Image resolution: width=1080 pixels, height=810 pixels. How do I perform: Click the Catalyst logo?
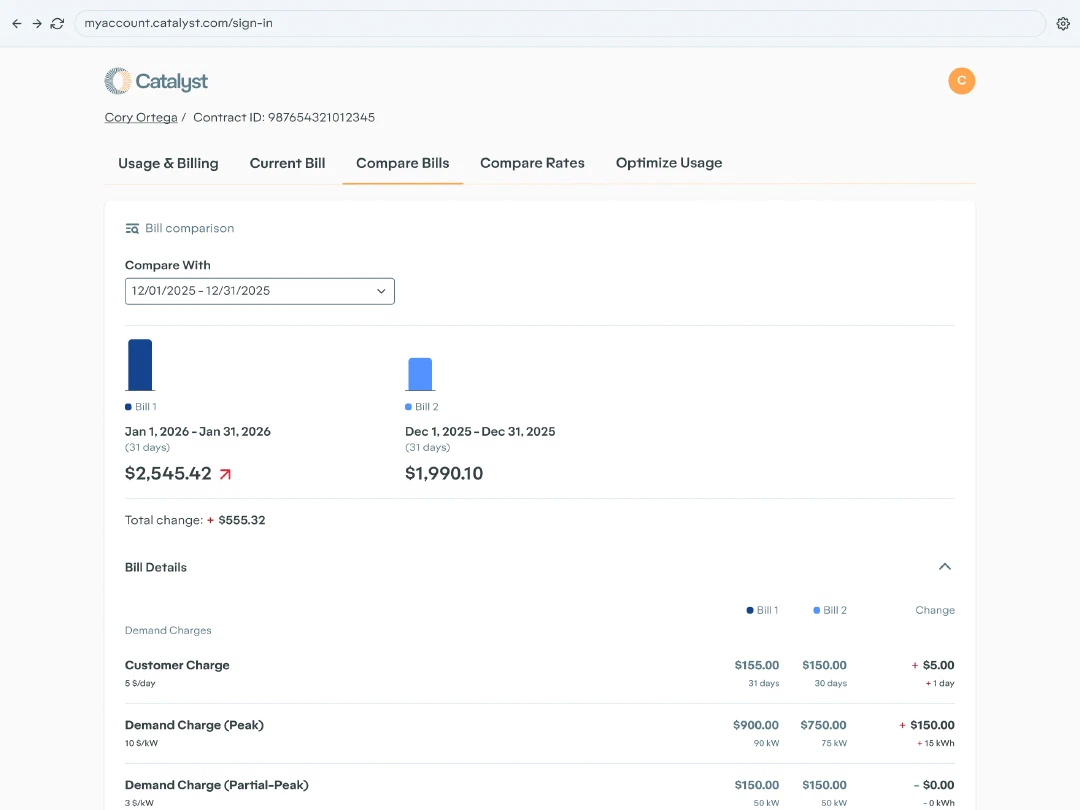156,81
